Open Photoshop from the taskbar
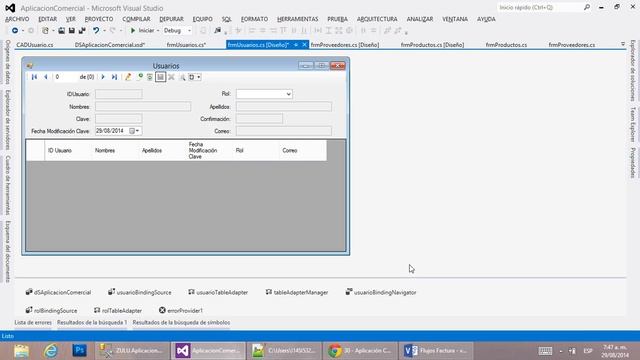This screenshot has height=360, width=640. coord(80,351)
